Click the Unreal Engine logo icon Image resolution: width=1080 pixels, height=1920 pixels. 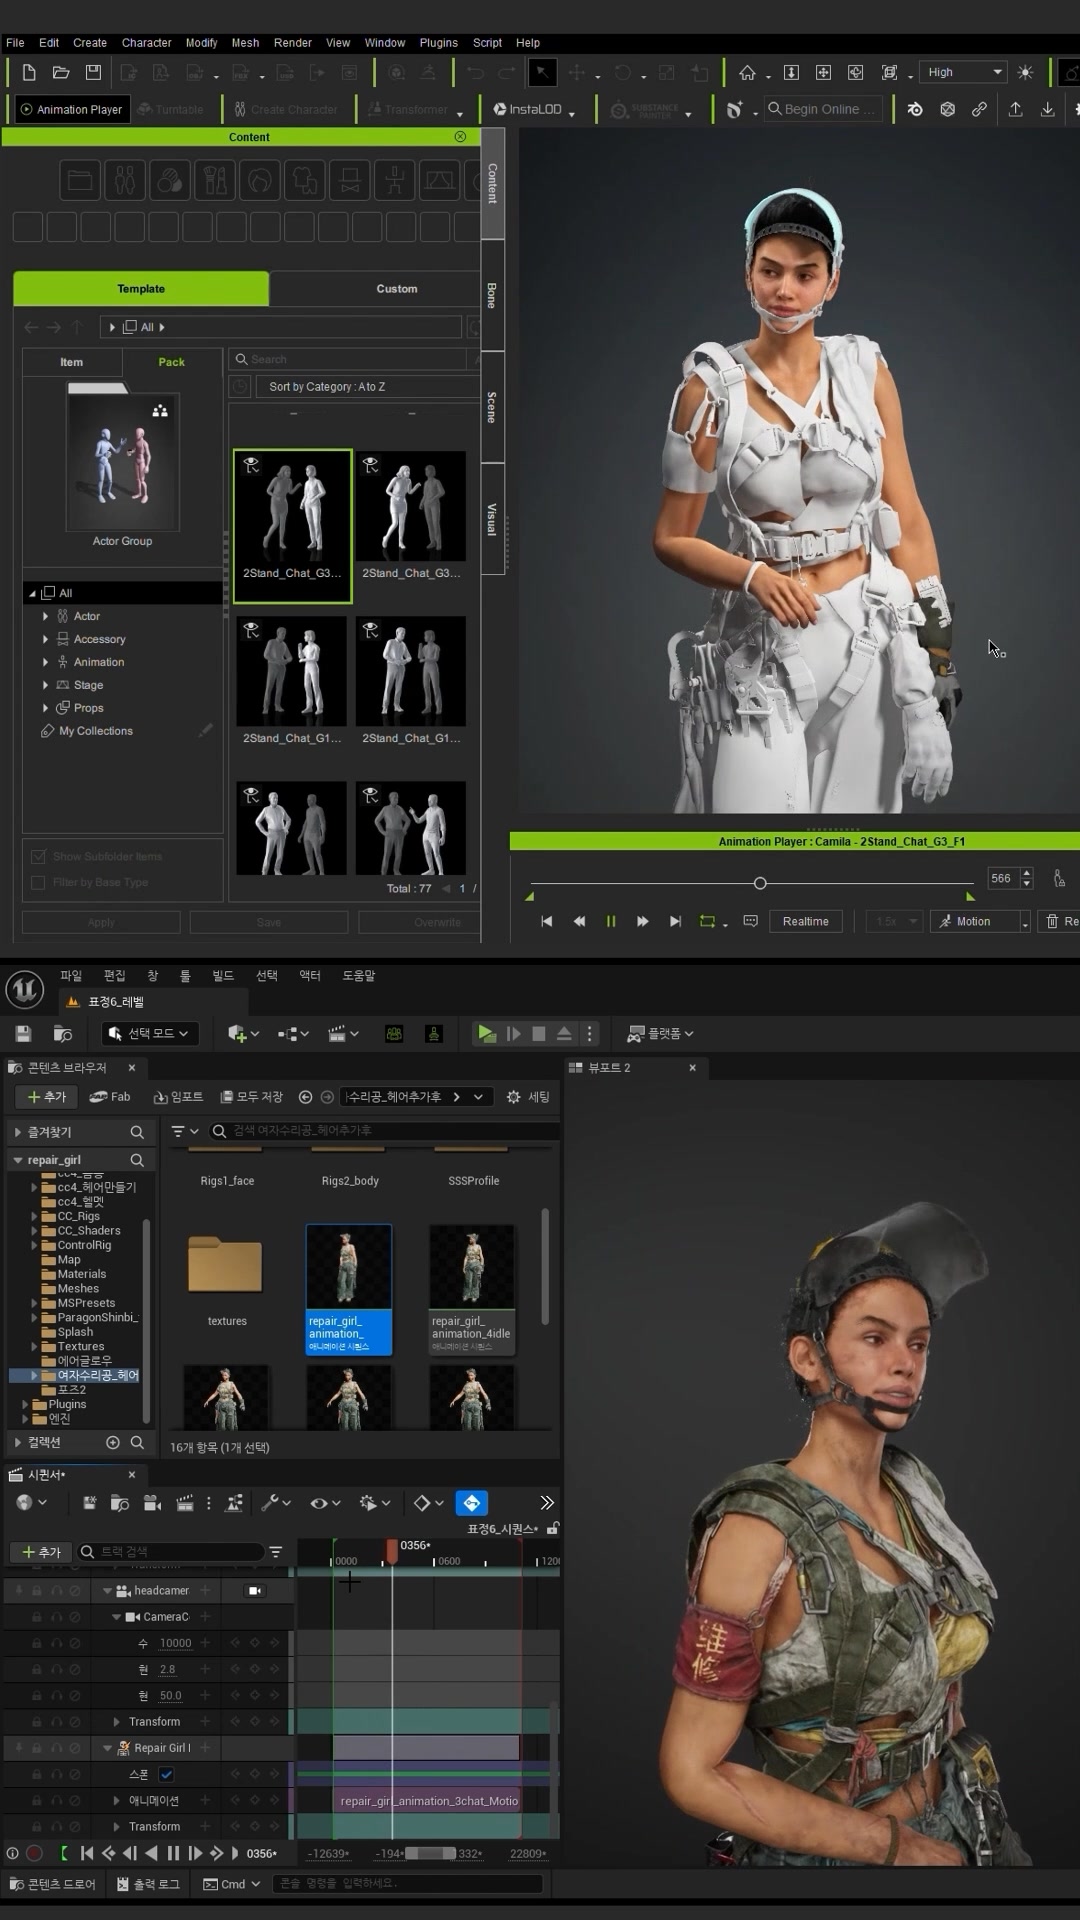pyautogui.click(x=24, y=989)
